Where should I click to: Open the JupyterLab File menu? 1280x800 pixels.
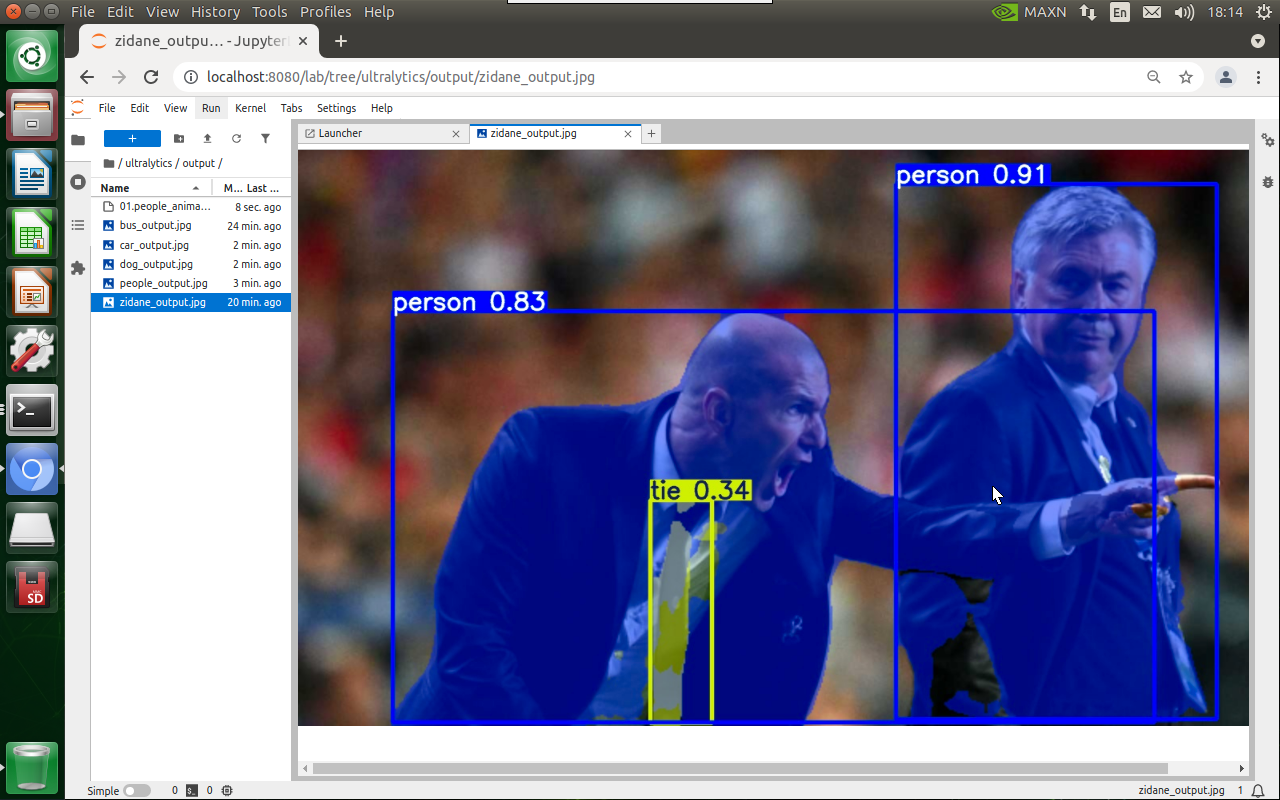coord(107,108)
